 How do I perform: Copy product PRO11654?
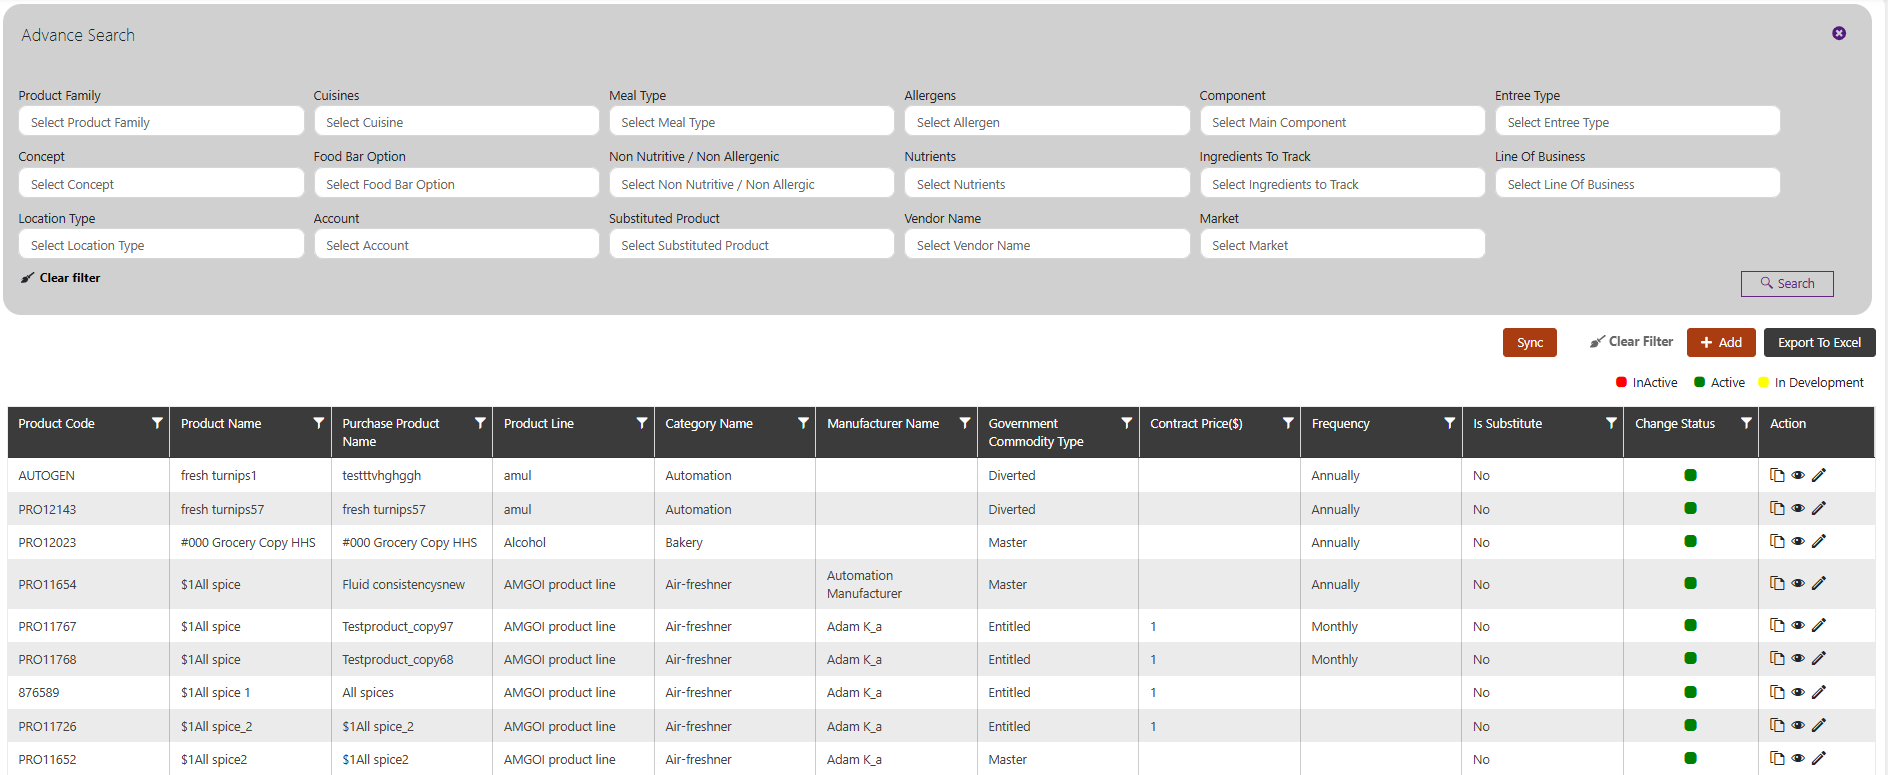click(1777, 583)
